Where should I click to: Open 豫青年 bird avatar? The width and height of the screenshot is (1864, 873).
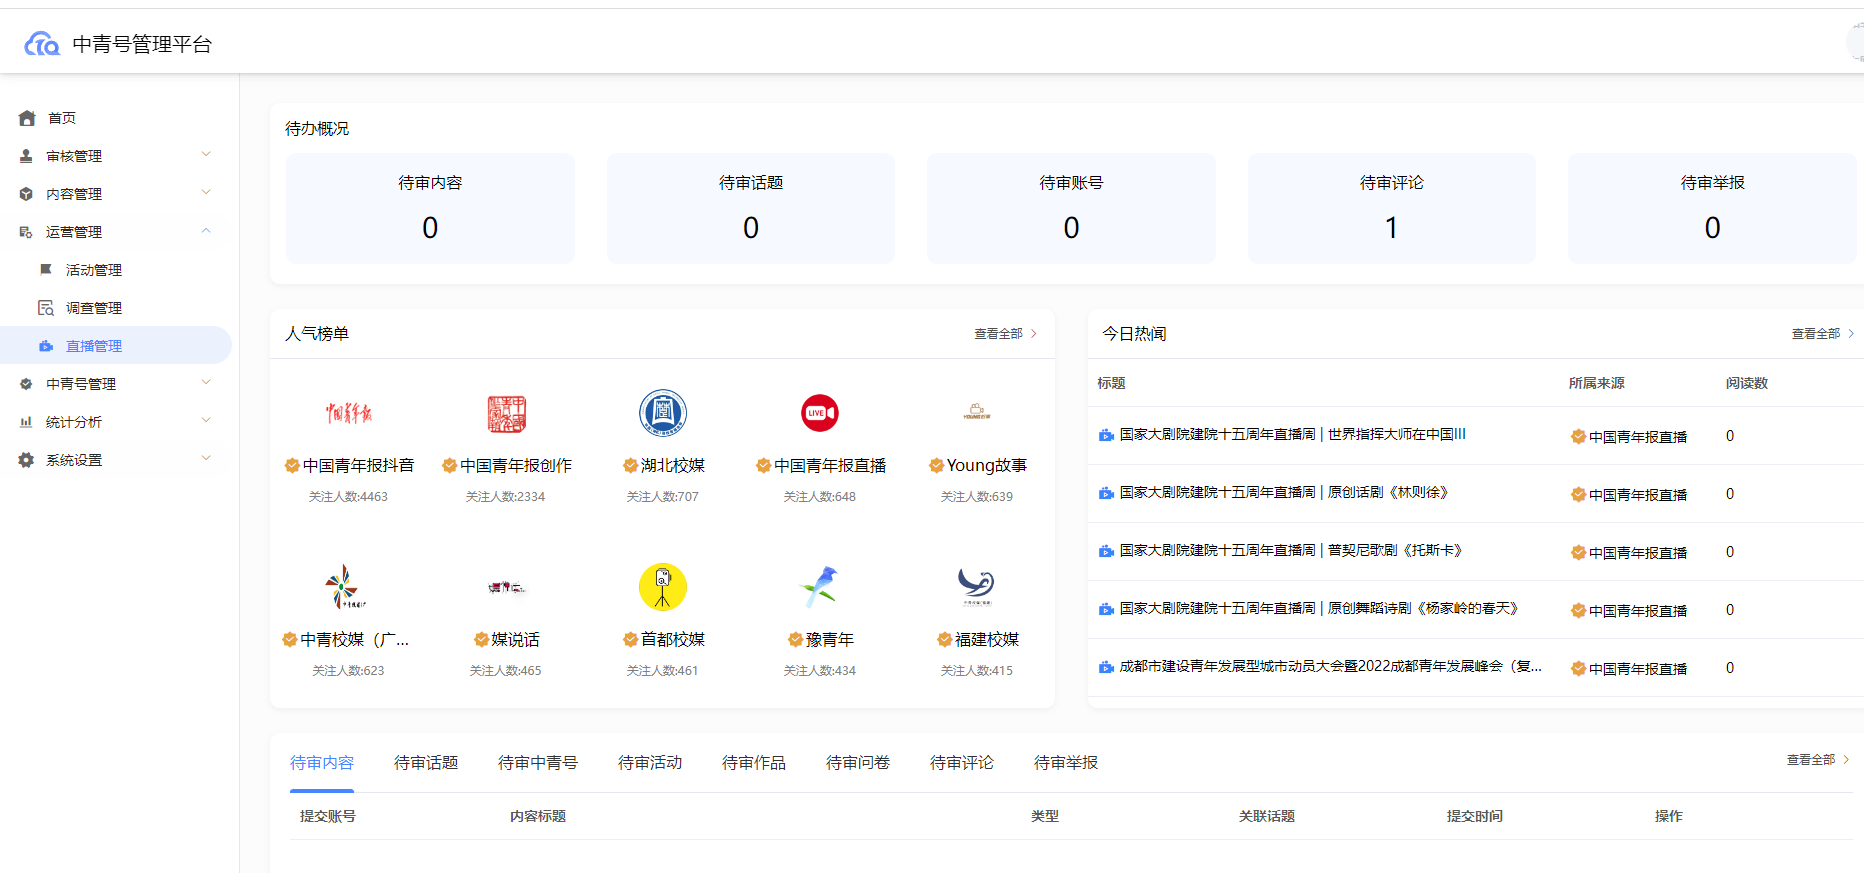pos(820,587)
